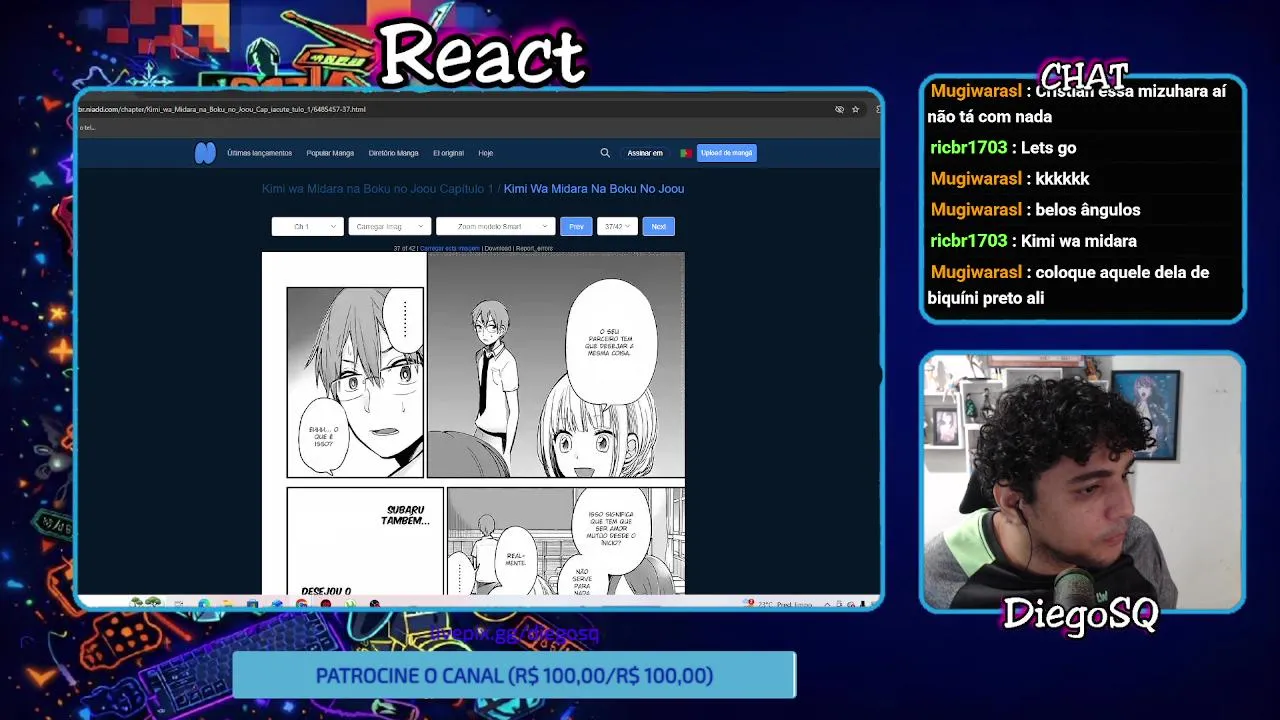The height and width of the screenshot is (720, 1280).
Task: Click manga panel with girl and standing boy
Action: pyautogui.click(x=556, y=365)
